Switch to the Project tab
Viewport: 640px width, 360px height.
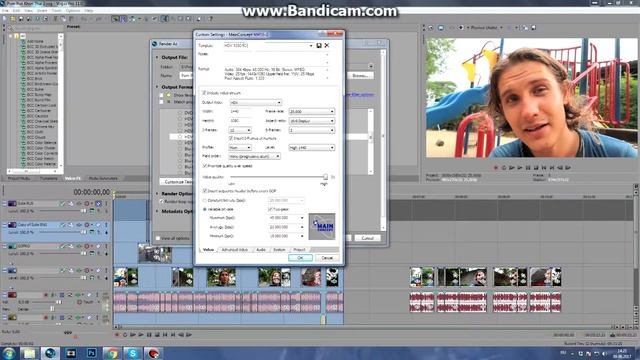[x=299, y=250]
